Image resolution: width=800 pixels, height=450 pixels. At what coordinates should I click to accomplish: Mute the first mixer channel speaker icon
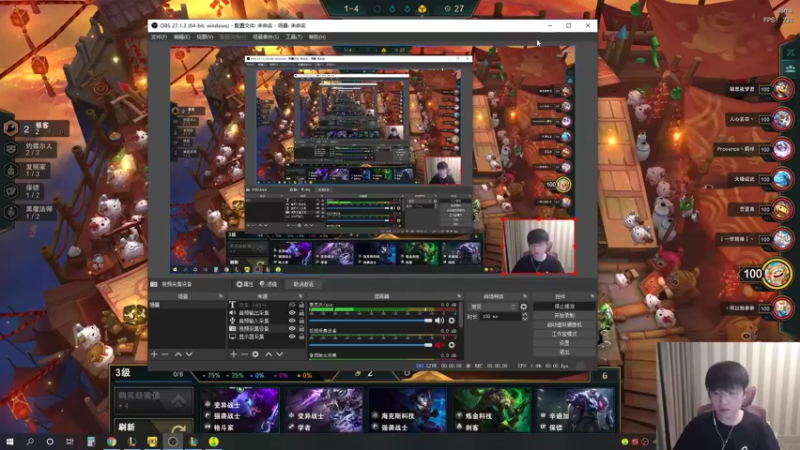(439, 320)
